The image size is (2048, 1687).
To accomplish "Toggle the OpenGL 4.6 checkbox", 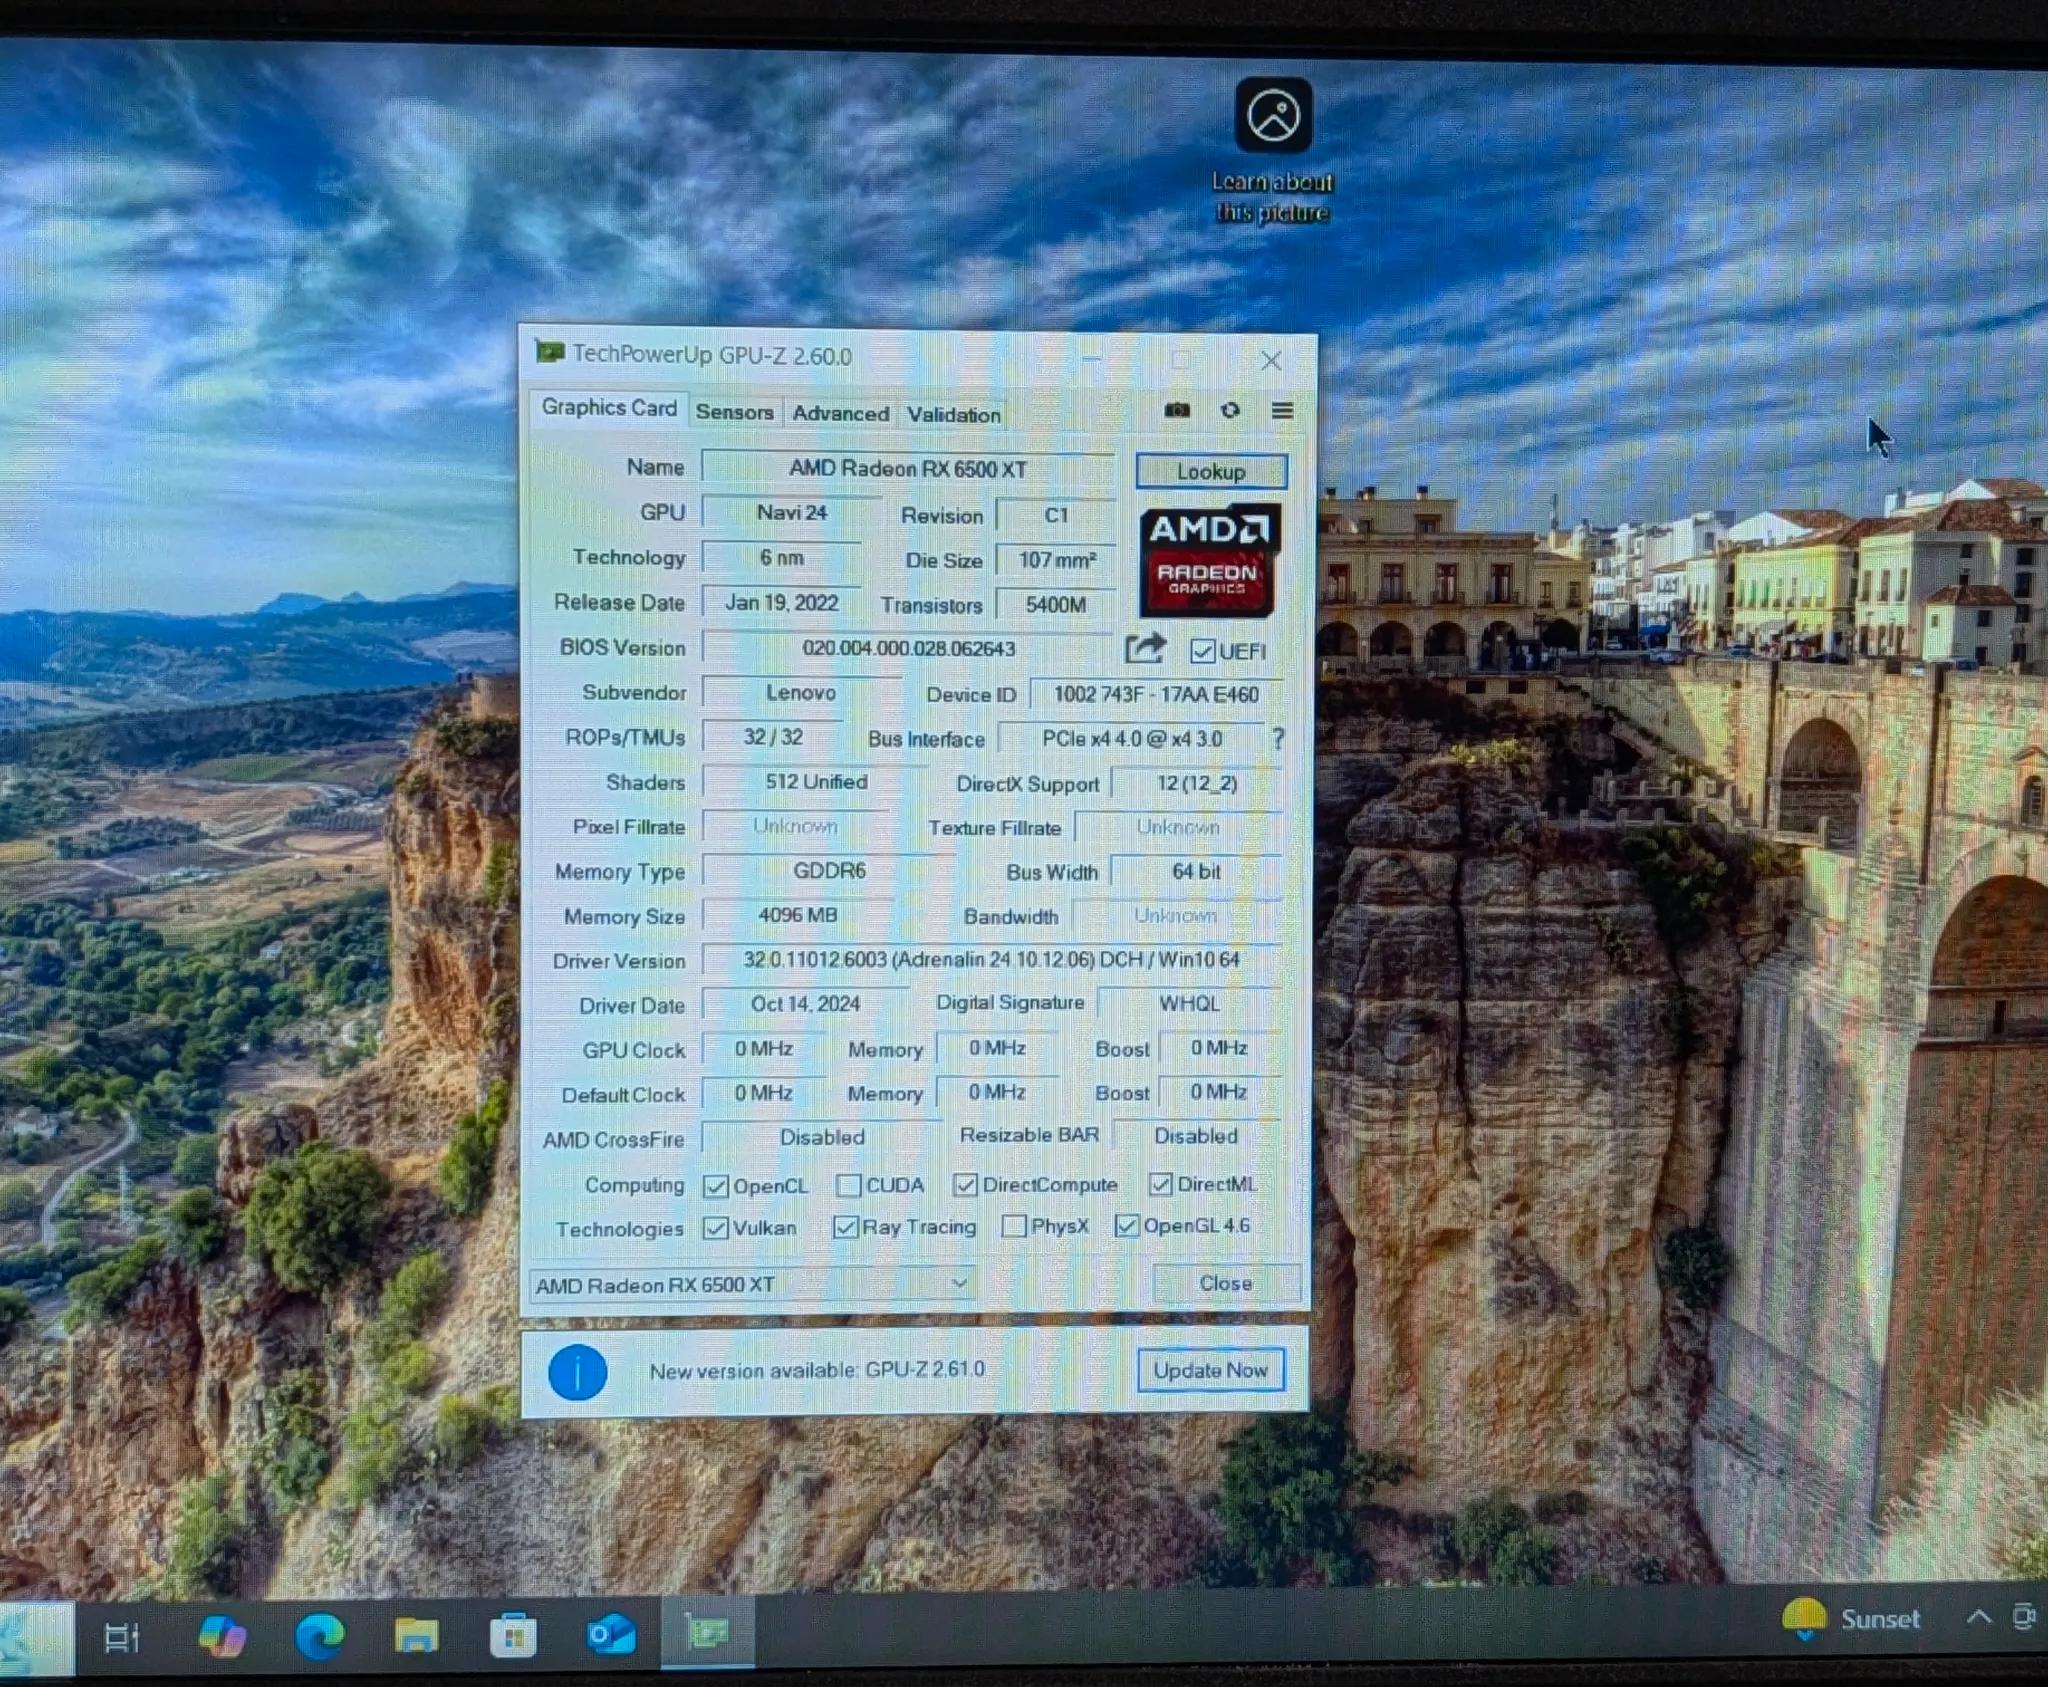I will click(x=1126, y=1226).
